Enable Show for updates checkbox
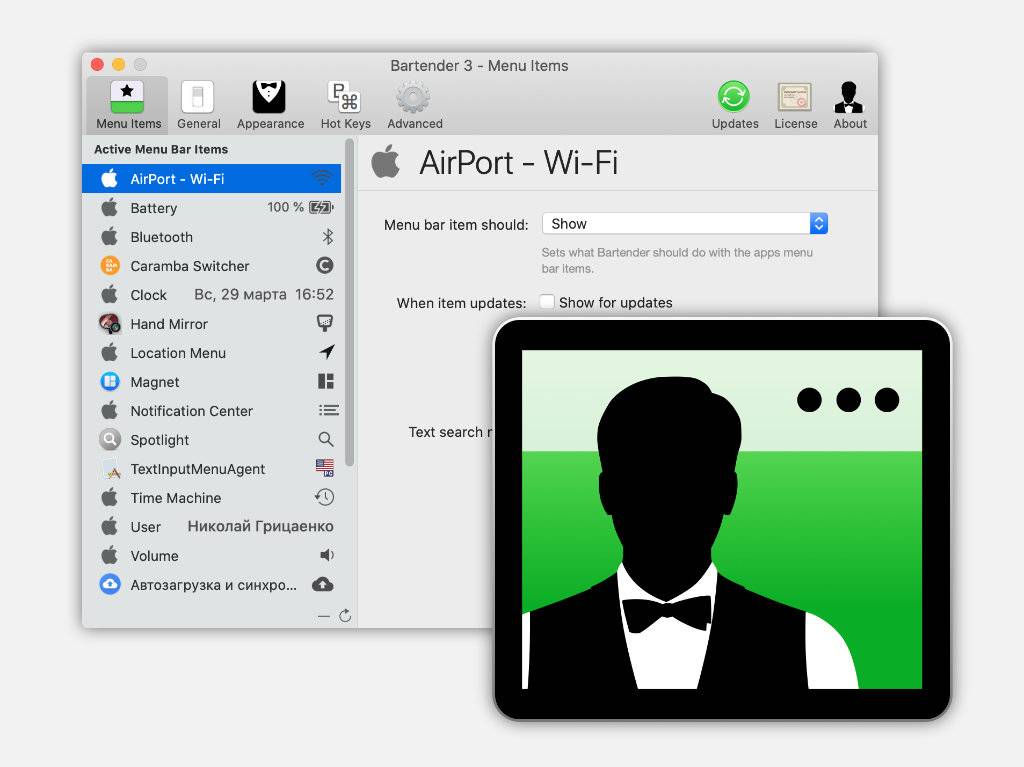Image resolution: width=1024 pixels, height=767 pixels. 547,302
